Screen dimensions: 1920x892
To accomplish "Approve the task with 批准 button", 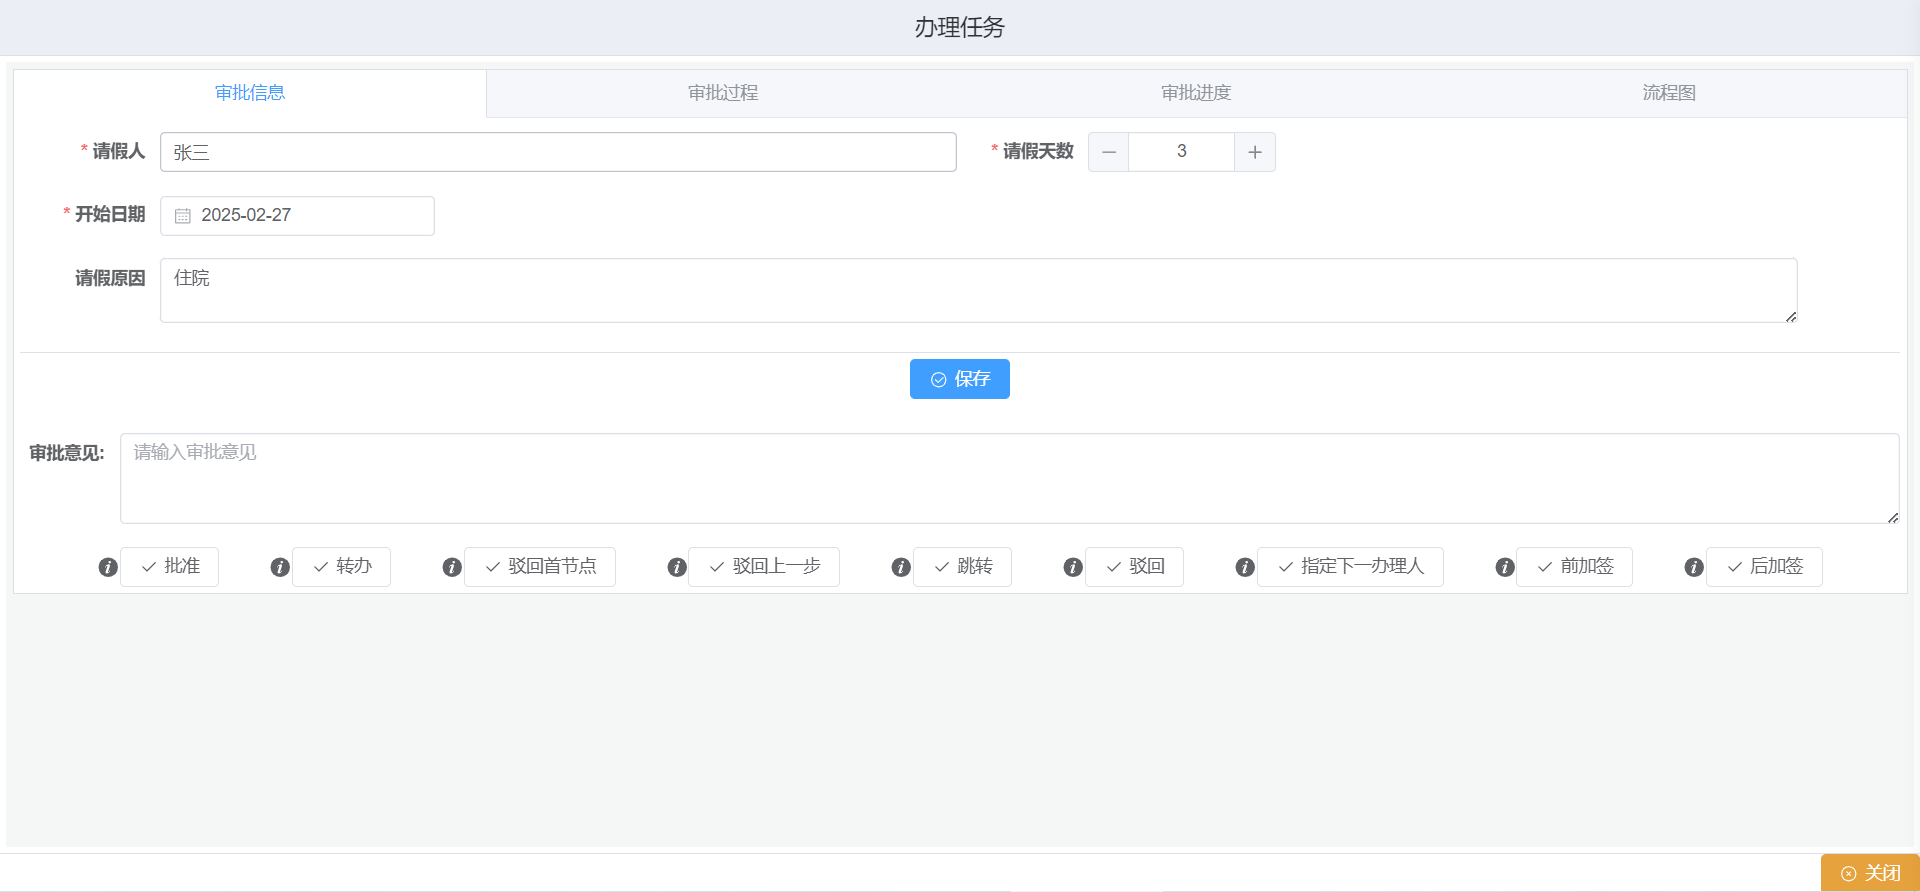I will (x=170, y=567).
